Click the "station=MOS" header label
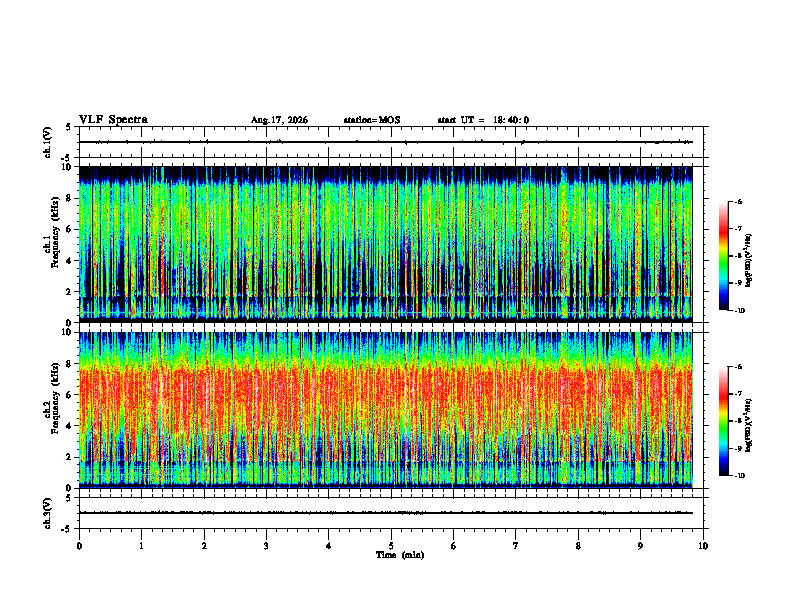792x612 pixels. [x=372, y=120]
